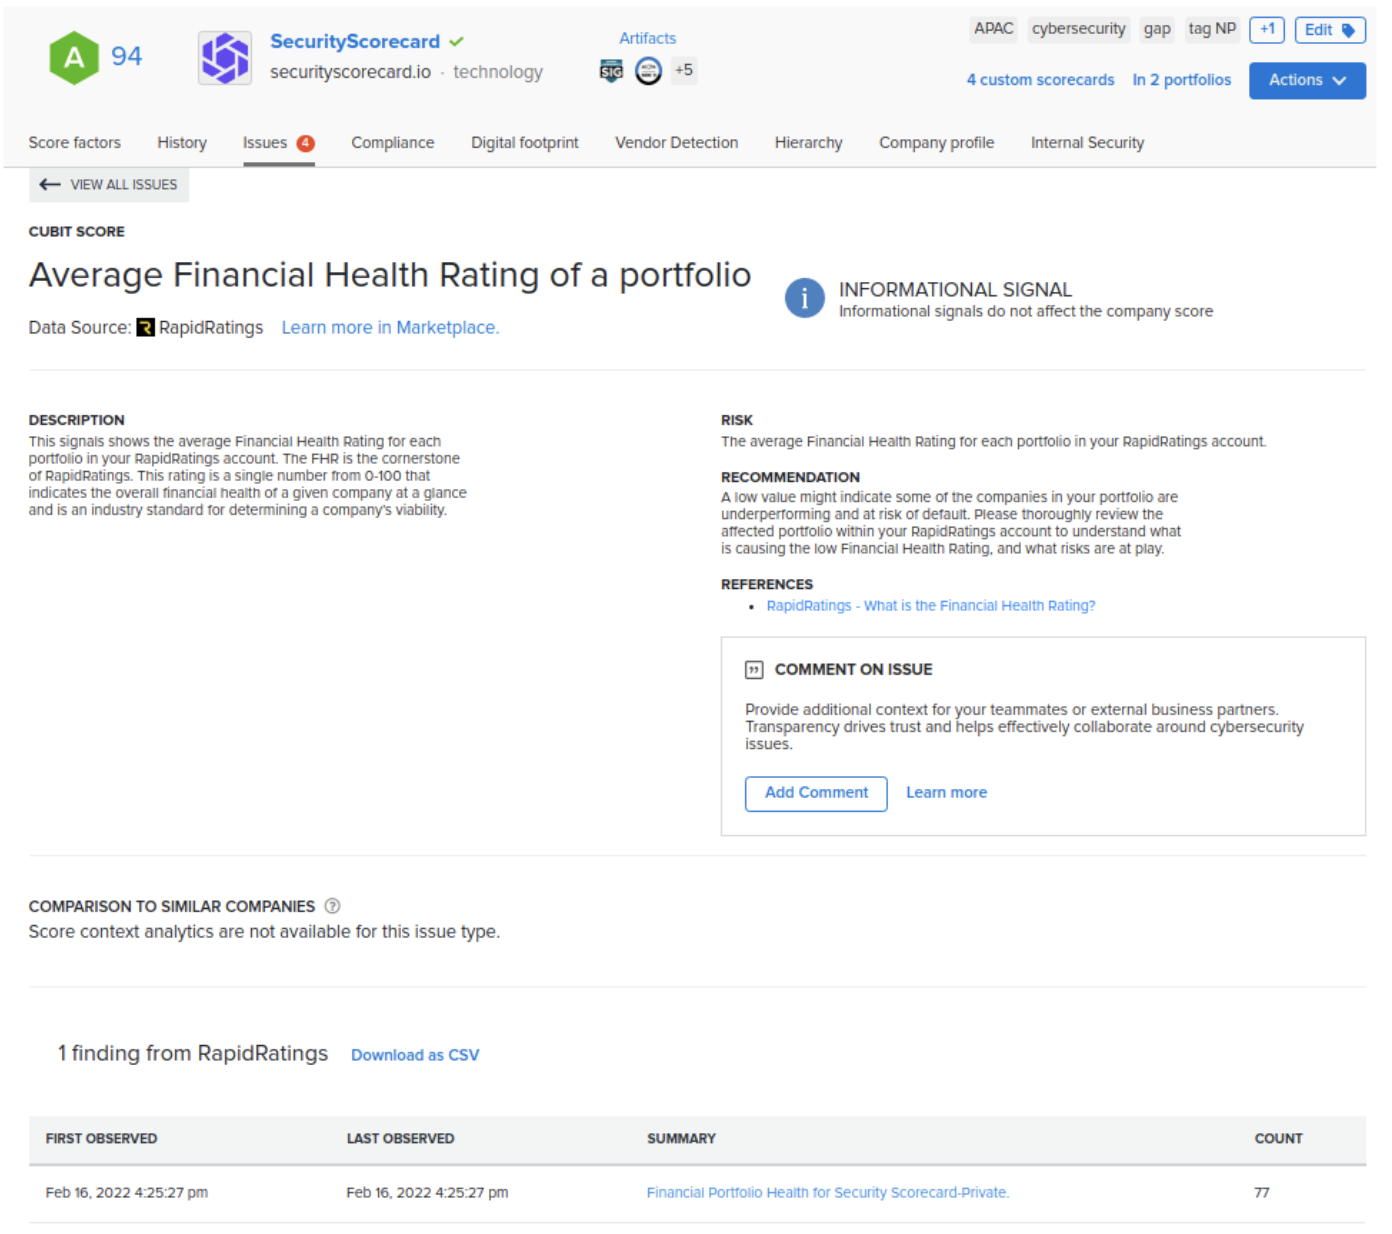Expand the +1 hidden tags chip

pos(1267,30)
